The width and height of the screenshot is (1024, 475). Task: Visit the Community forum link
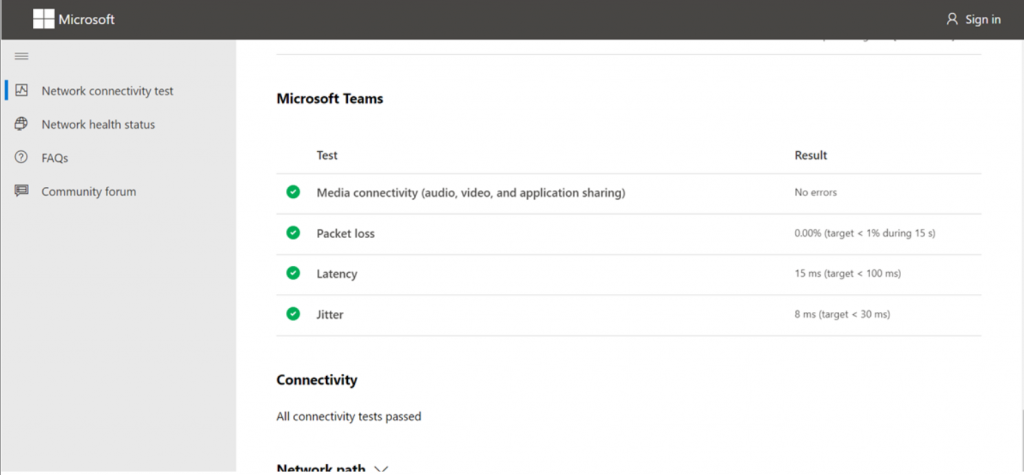(x=89, y=191)
